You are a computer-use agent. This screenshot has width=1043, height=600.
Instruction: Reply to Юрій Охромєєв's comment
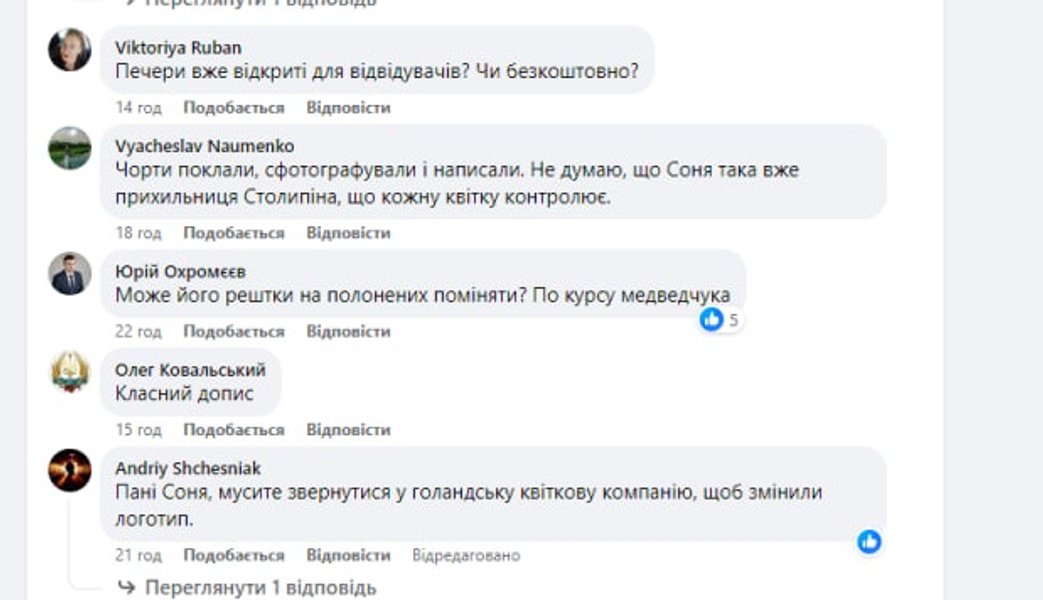click(x=348, y=331)
